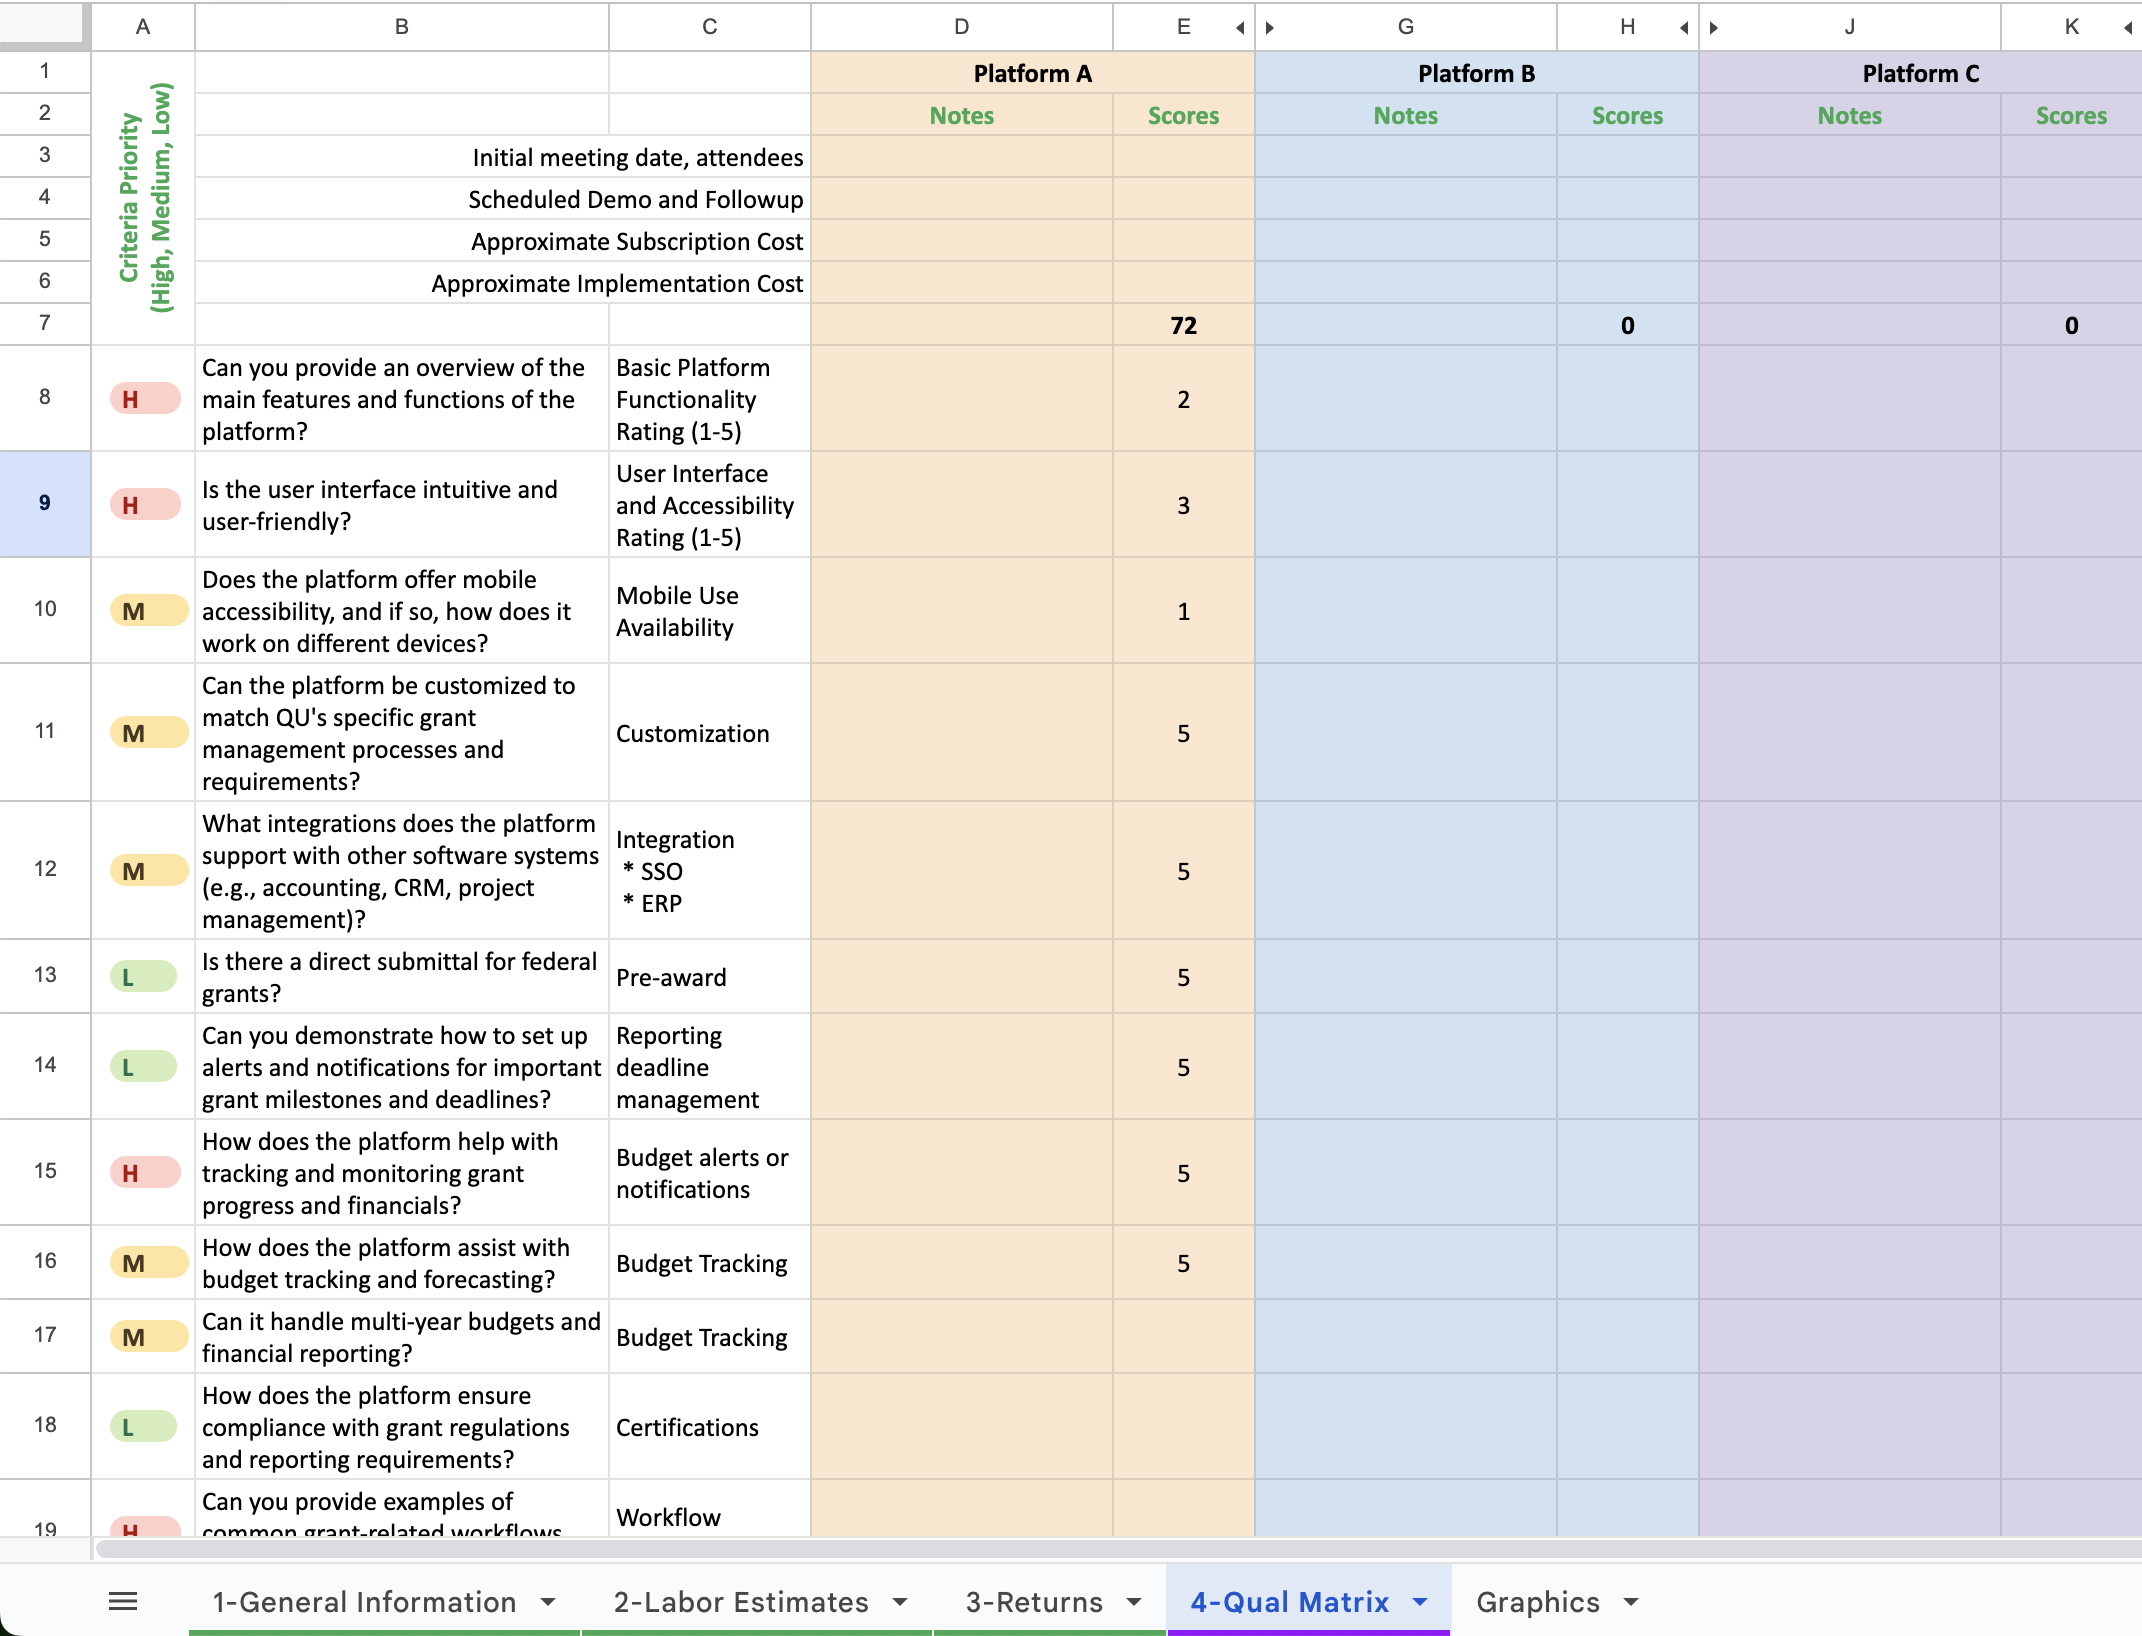This screenshot has width=2142, height=1636.
Task: Expand hidden column F using right arrow before G
Action: click(x=1270, y=27)
